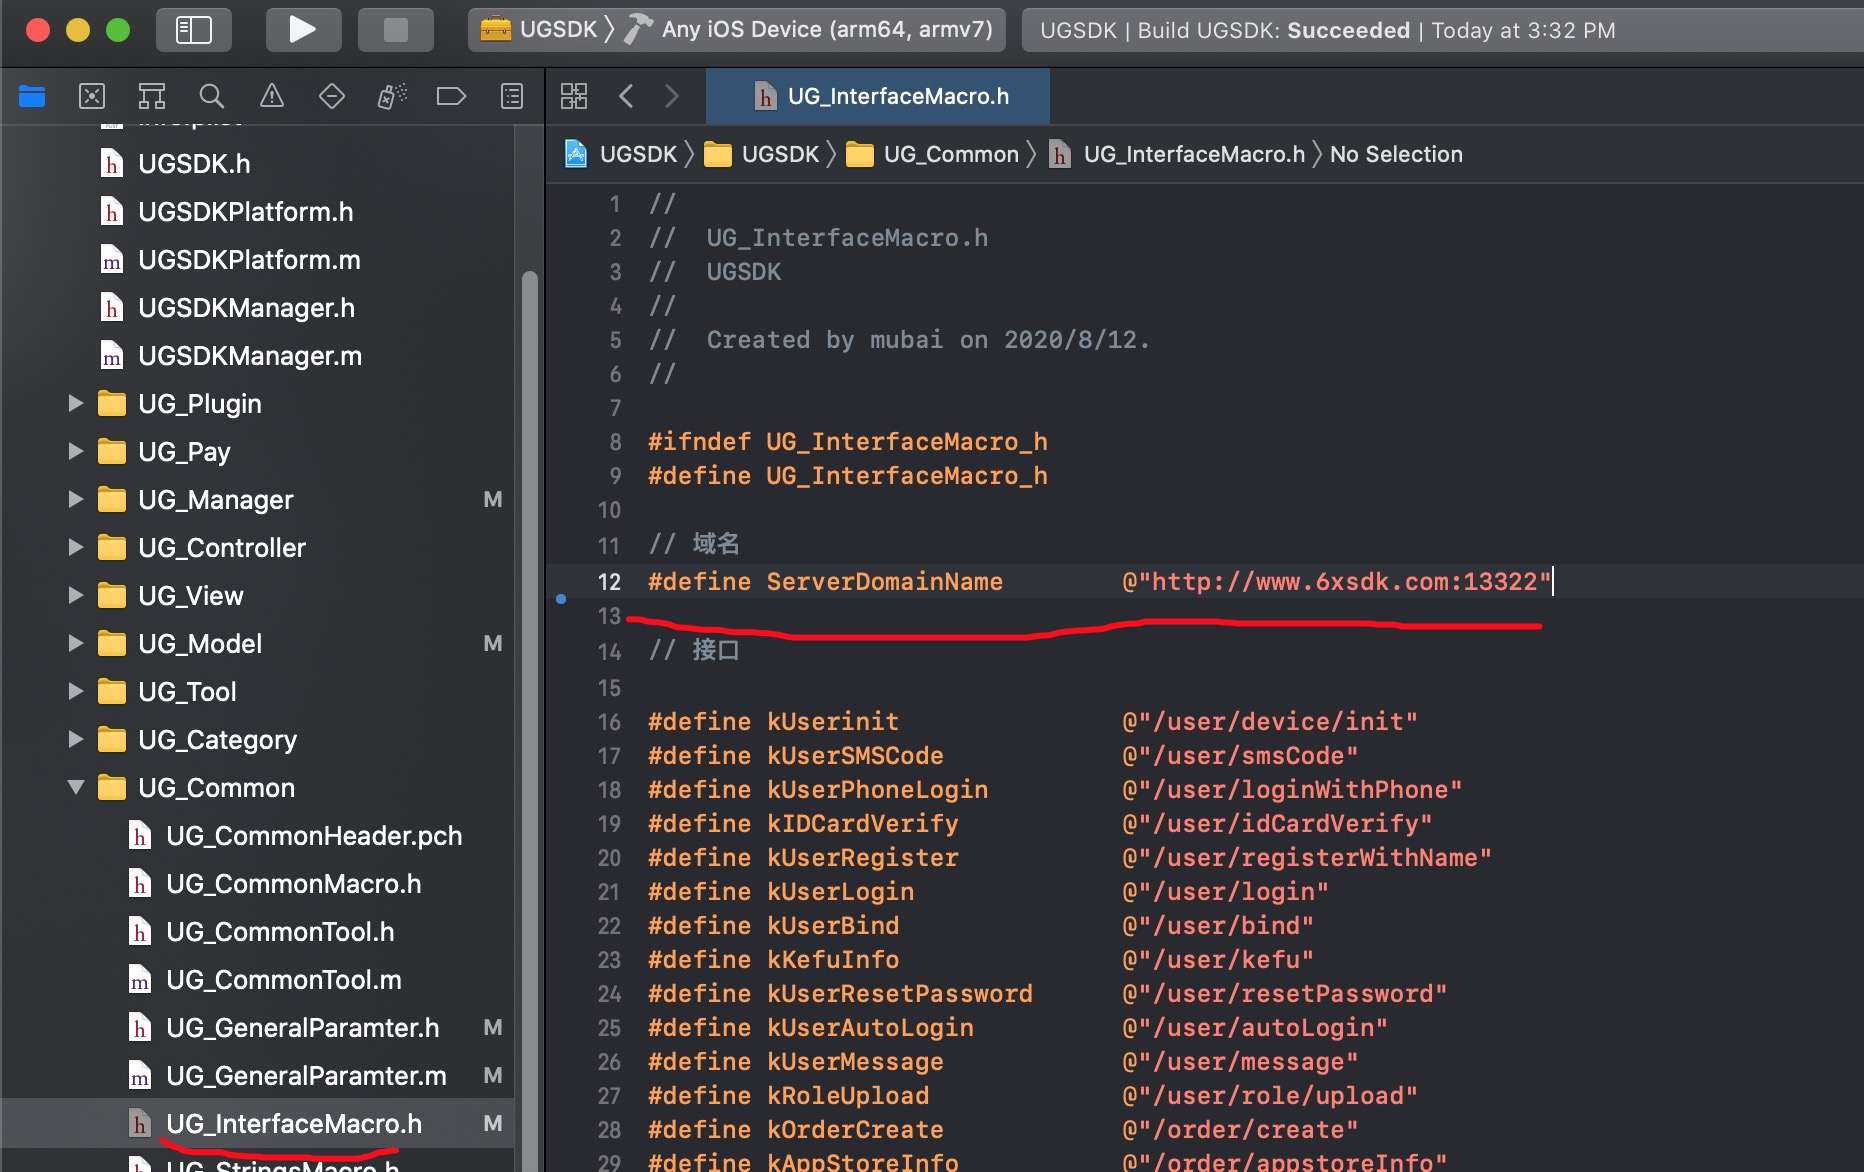Open the Test navigator diamond icon
This screenshot has width=1864, height=1172.
click(332, 96)
